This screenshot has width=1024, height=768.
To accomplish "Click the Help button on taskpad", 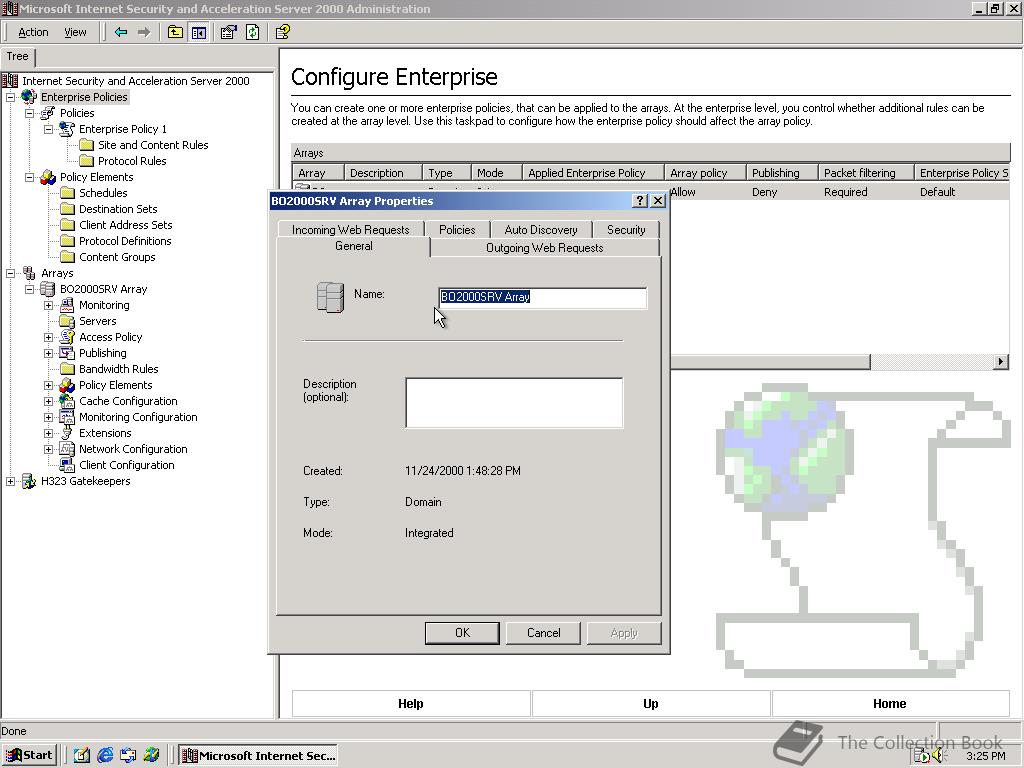I will click(x=411, y=703).
